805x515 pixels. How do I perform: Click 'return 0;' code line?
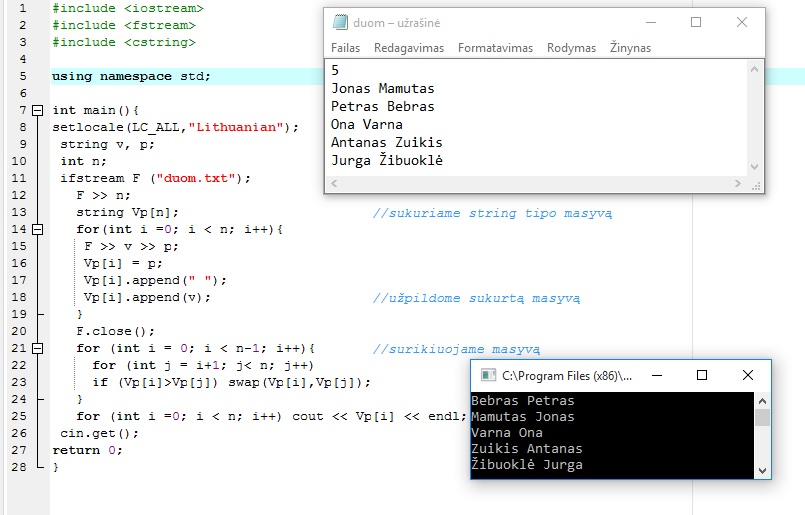click(x=87, y=450)
